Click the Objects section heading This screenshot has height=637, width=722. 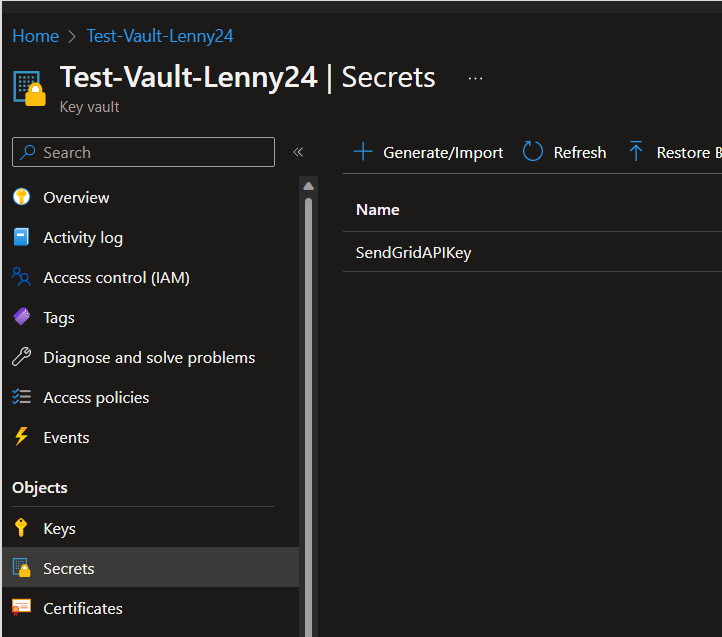[x=40, y=487]
